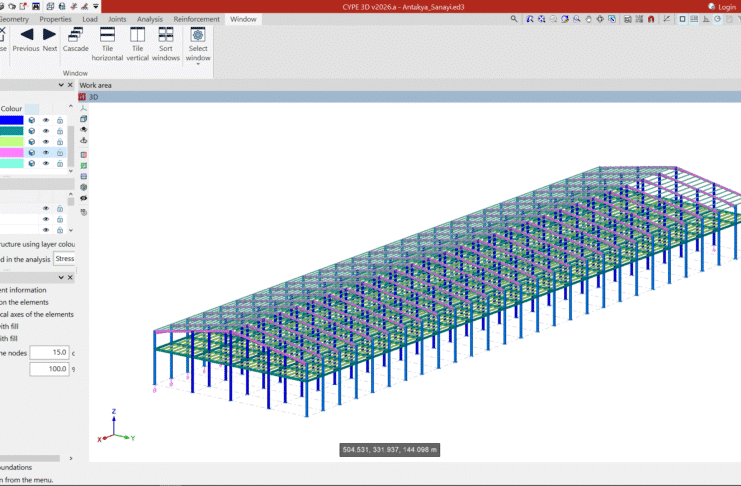Click the field showing 100.0

[49, 369]
